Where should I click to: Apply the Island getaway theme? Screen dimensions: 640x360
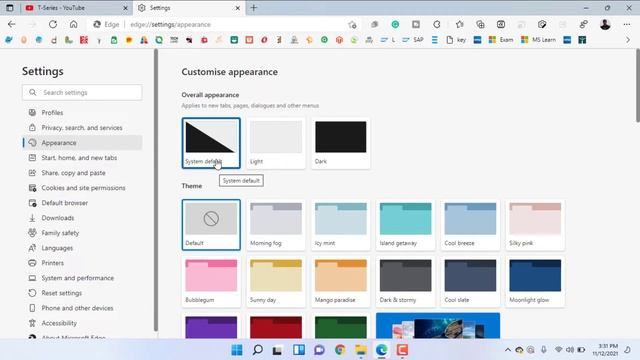406,224
